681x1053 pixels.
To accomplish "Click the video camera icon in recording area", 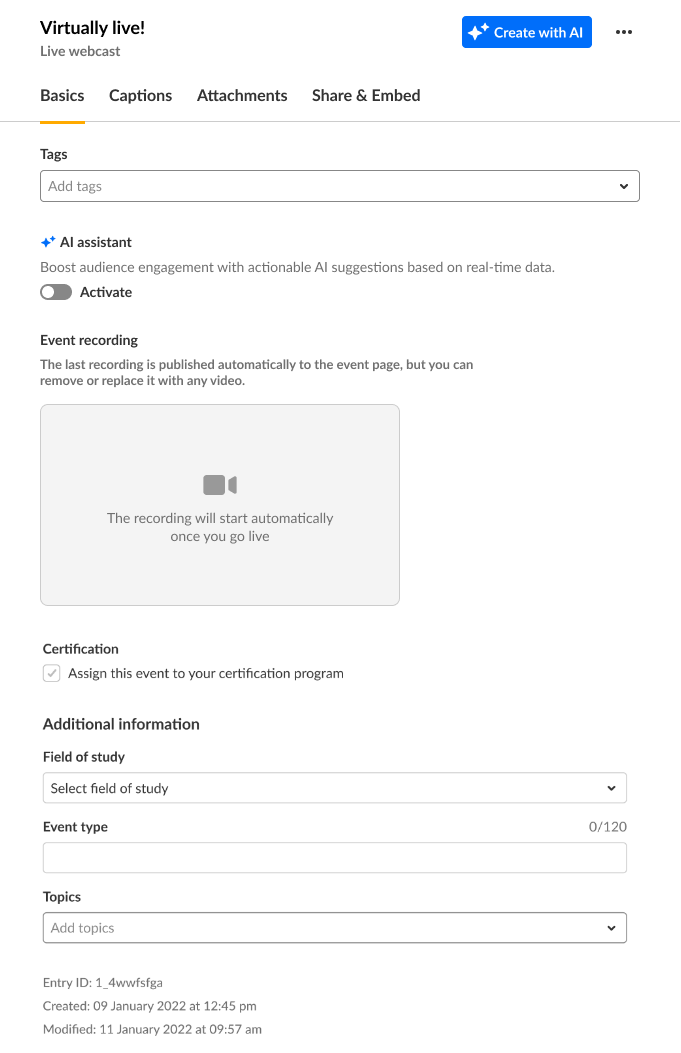I will click(220, 485).
